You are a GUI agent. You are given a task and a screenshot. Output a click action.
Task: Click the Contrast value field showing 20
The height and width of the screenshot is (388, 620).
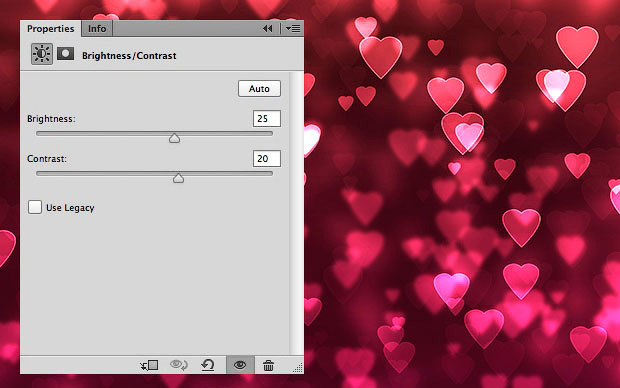pos(267,159)
